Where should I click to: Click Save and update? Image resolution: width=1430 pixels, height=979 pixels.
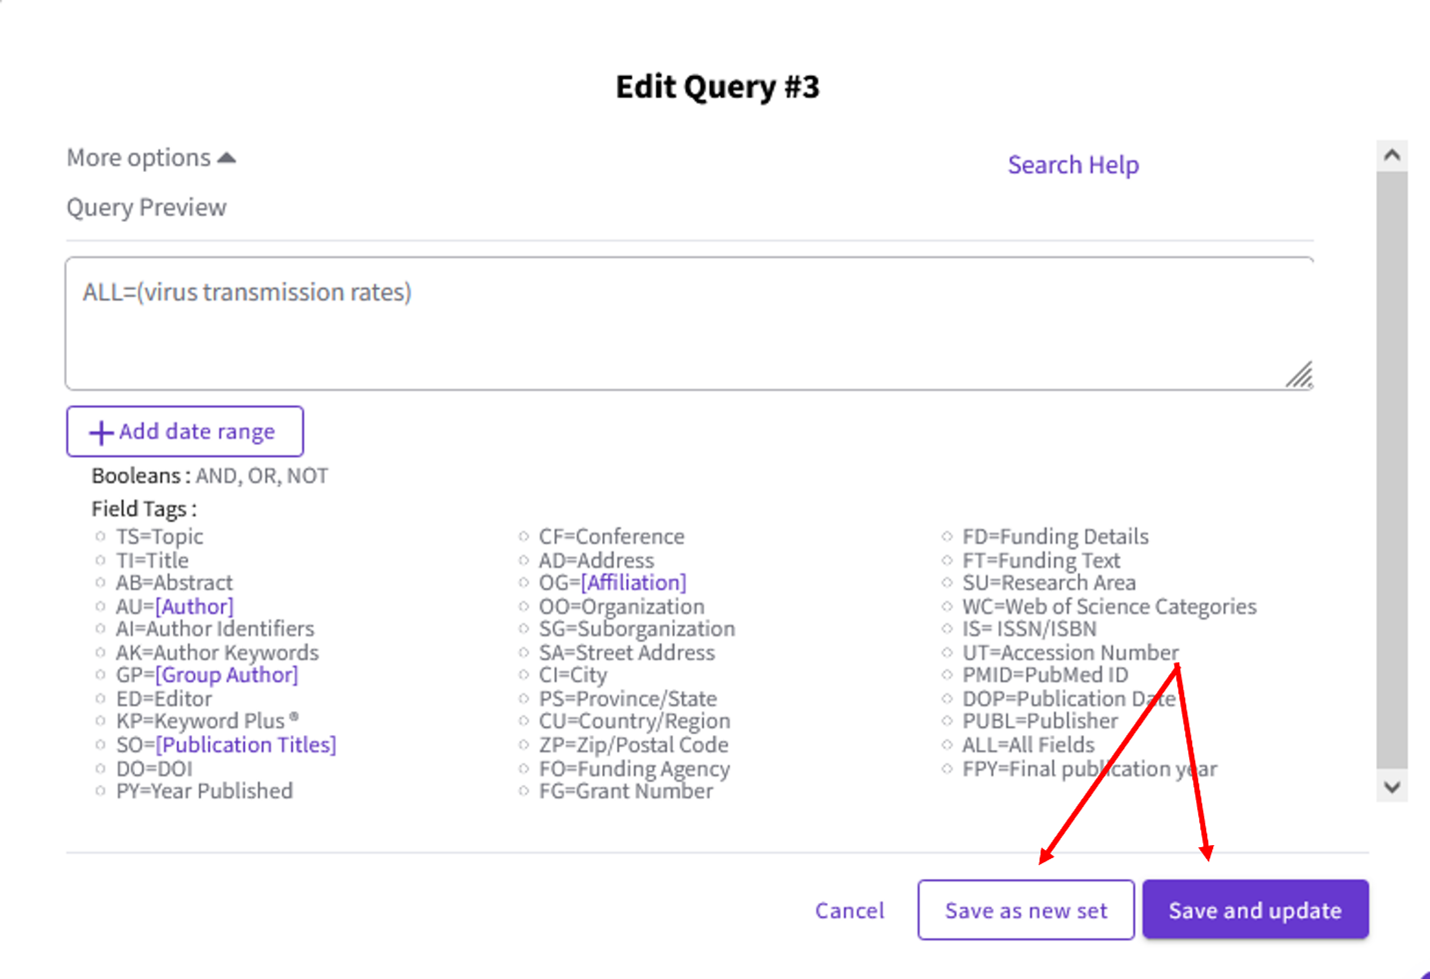point(1255,910)
